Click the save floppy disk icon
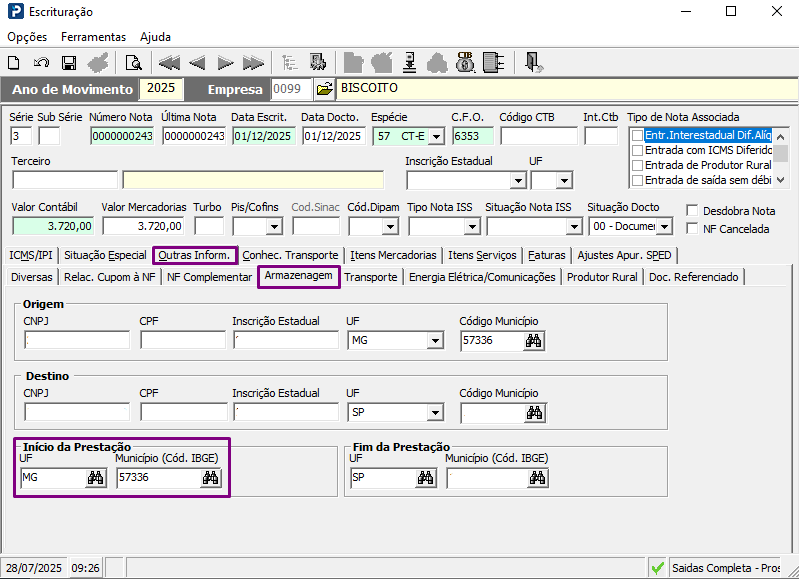The height and width of the screenshot is (581, 799). [69, 63]
